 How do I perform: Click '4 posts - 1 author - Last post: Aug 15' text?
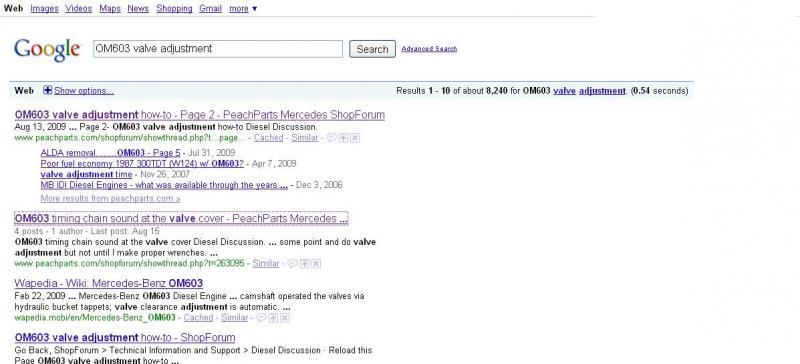87,231
